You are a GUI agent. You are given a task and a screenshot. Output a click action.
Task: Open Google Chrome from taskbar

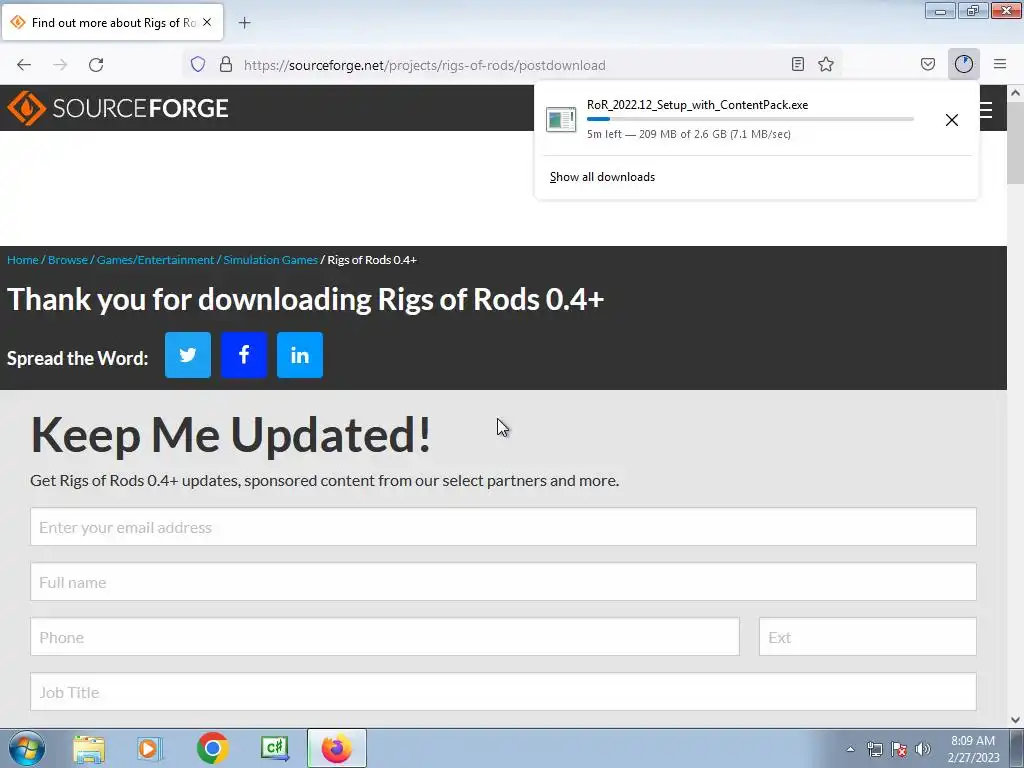212,748
